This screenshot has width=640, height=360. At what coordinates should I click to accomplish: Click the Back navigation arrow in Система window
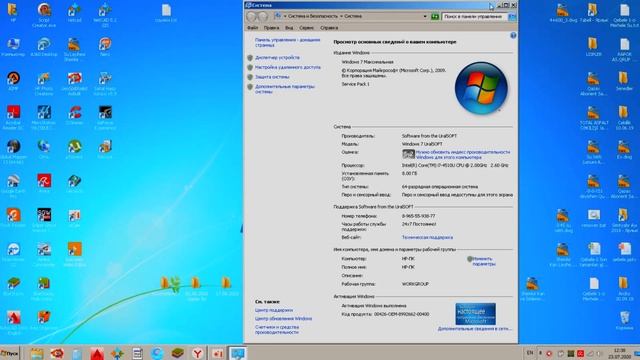click(x=251, y=17)
